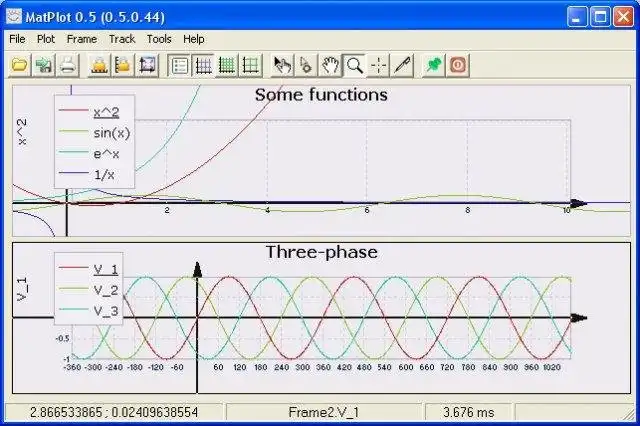Viewport: 640px width, 426px height.
Task: Select the pen drawing tool
Action: [402, 65]
